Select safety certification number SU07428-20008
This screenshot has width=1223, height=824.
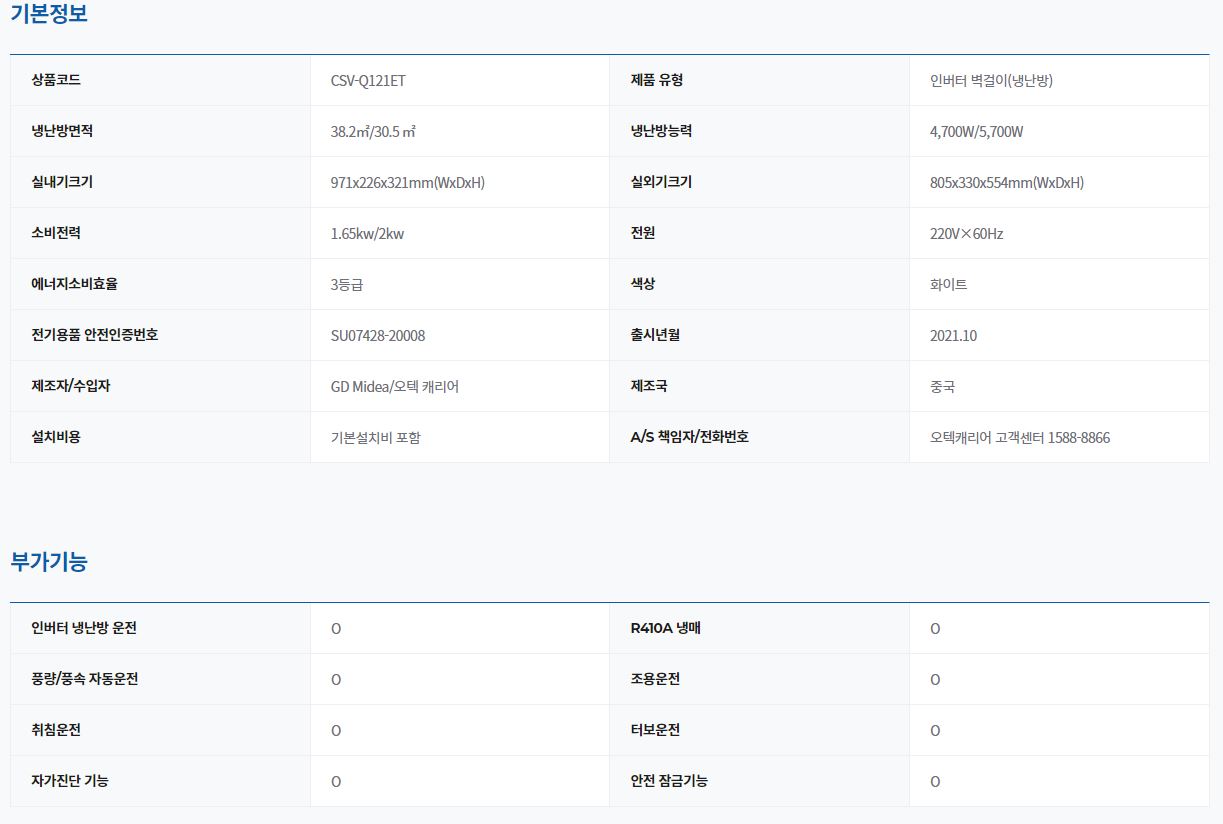coord(378,336)
